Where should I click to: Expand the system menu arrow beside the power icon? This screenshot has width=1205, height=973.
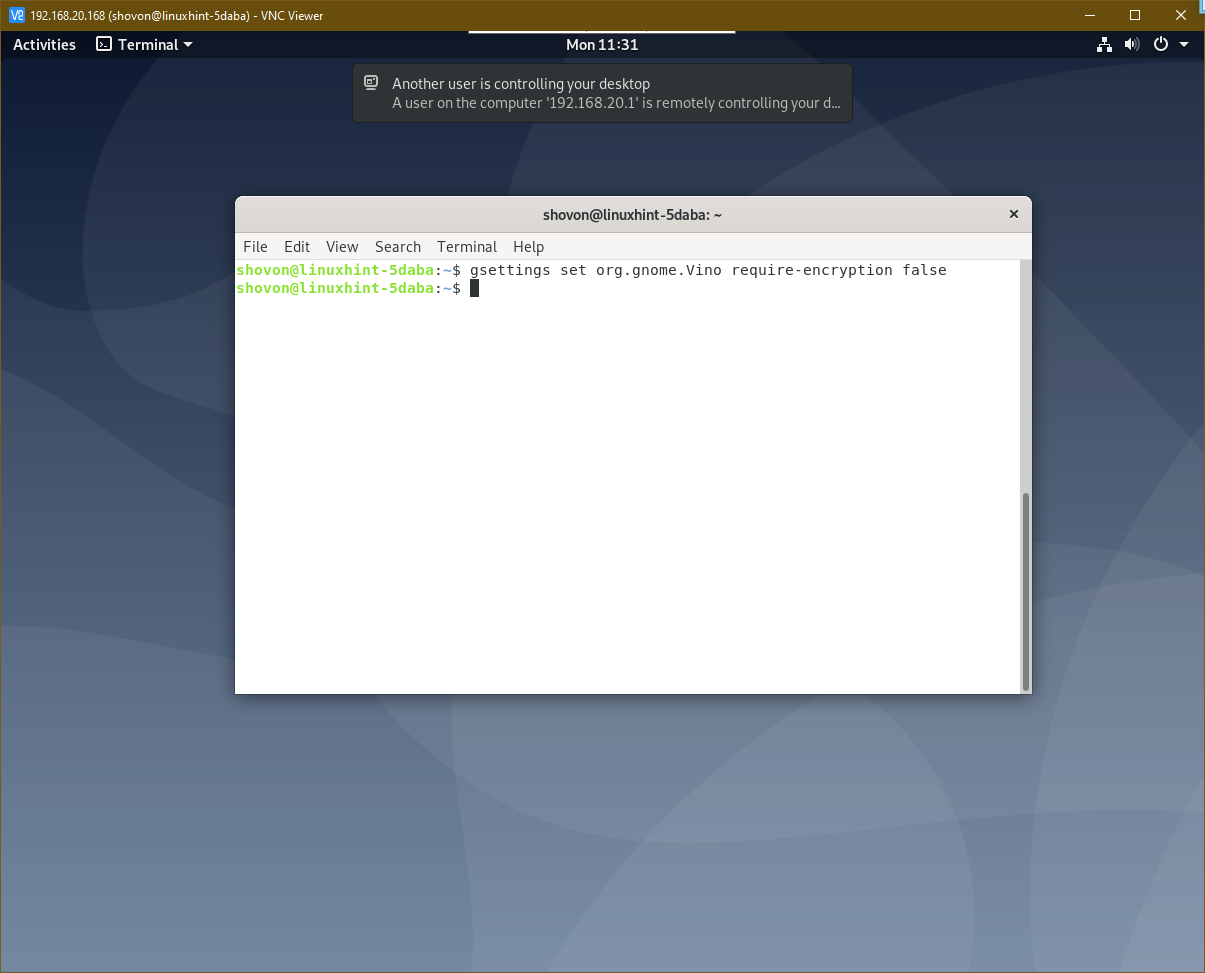pos(1184,44)
